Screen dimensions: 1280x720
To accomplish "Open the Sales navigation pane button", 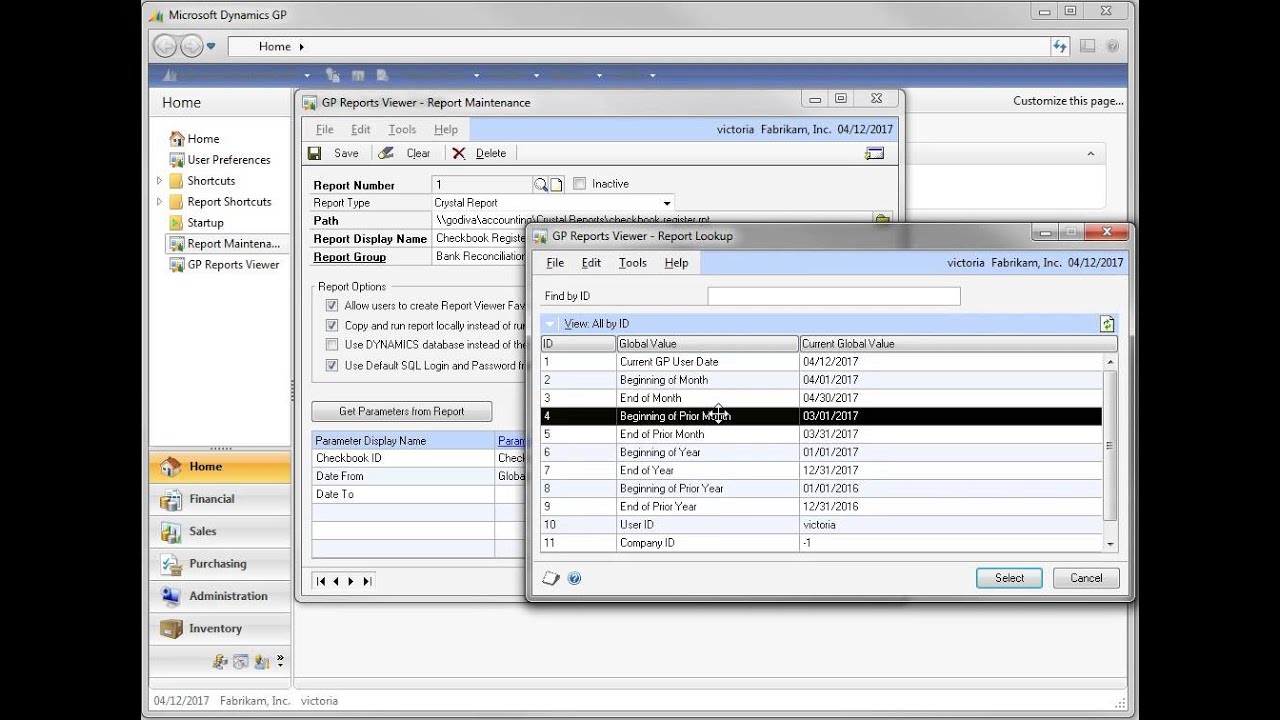I will [x=220, y=531].
